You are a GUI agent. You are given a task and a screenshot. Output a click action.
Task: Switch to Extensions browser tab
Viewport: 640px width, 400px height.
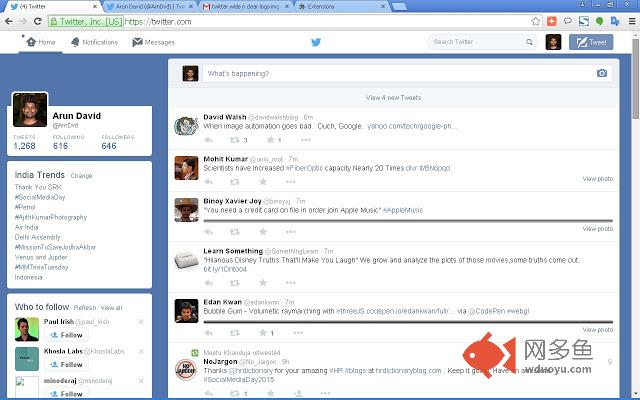341,7
